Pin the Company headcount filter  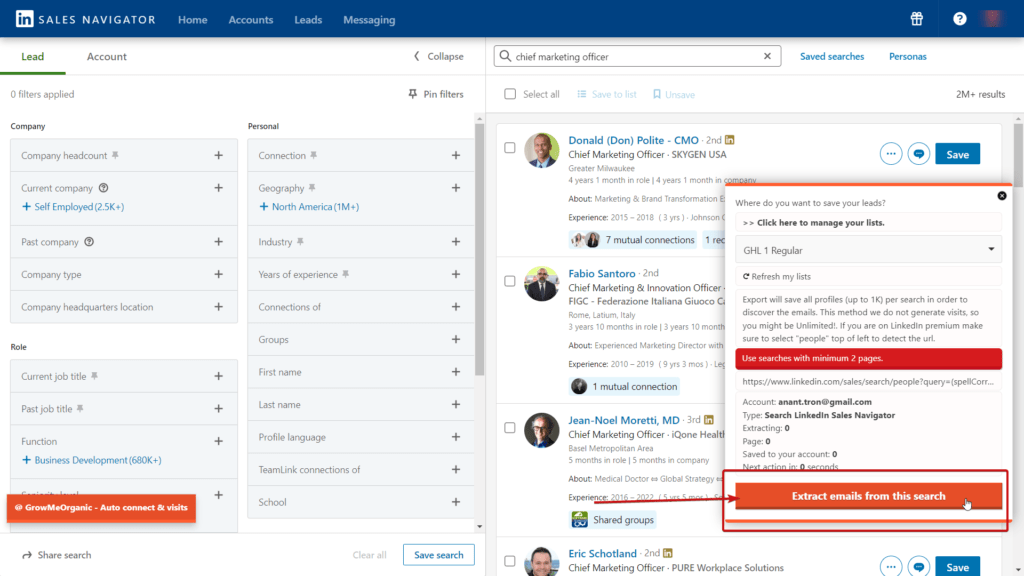coord(116,155)
